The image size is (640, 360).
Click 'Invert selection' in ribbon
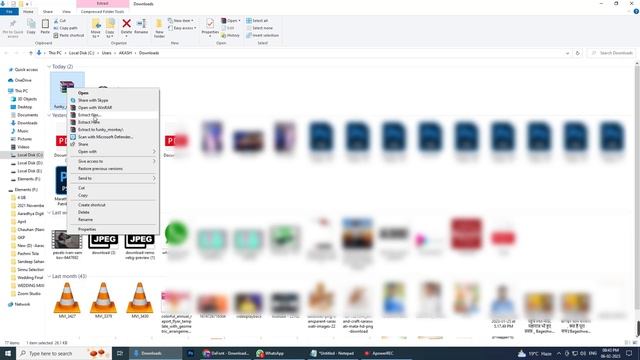tap(262, 36)
